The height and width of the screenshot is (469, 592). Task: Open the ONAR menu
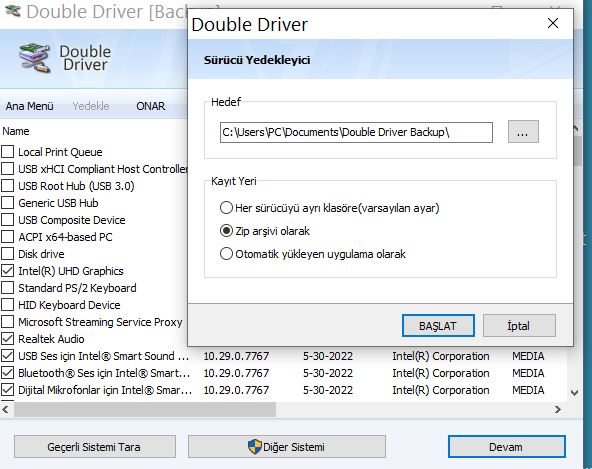(x=151, y=106)
